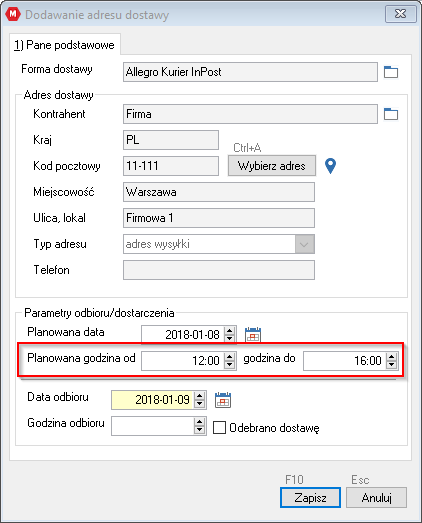Switch to Pane podstawowe tab
This screenshot has height=523, width=422.
click(64, 45)
